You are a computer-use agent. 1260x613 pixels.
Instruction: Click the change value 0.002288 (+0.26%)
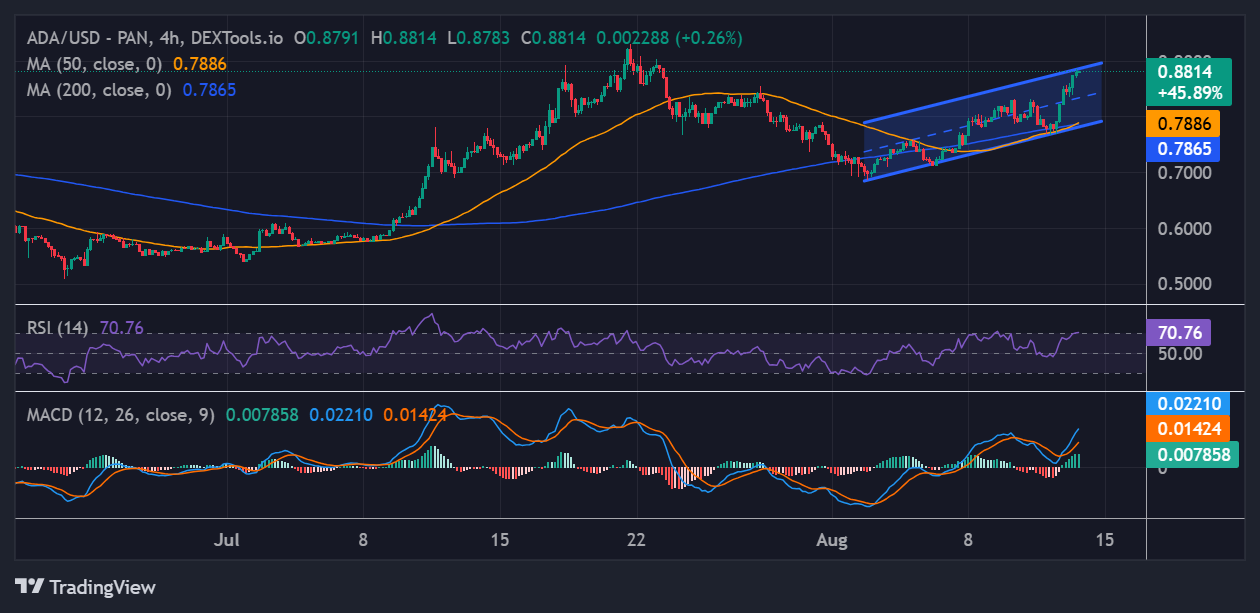click(x=669, y=38)
